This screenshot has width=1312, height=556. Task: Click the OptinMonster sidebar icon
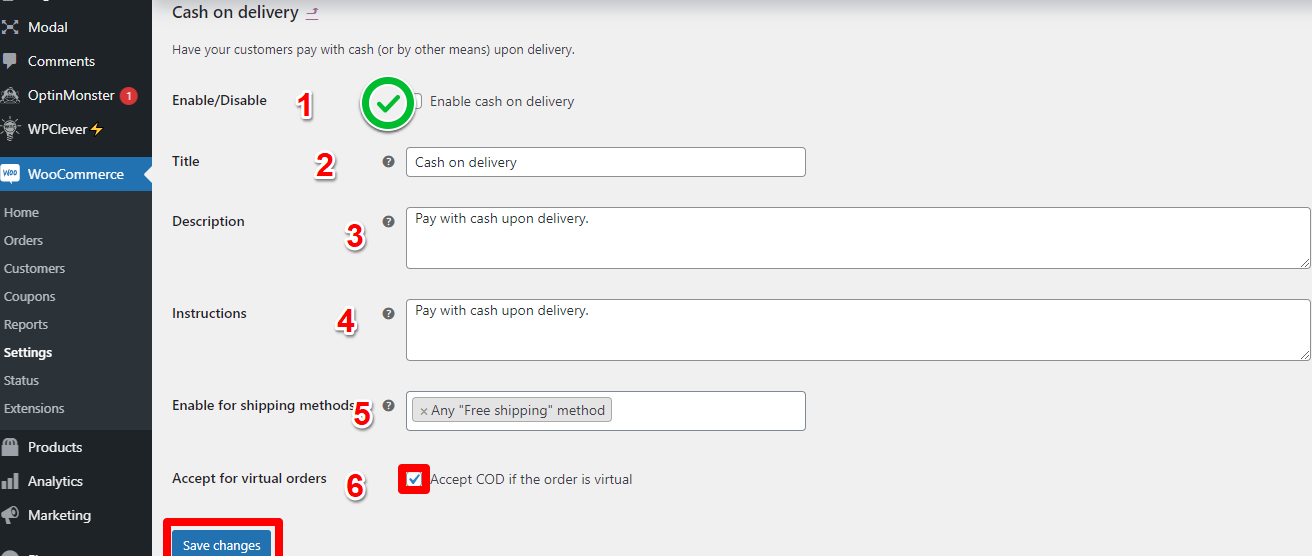pyautogui.click(x=11, y=96)
